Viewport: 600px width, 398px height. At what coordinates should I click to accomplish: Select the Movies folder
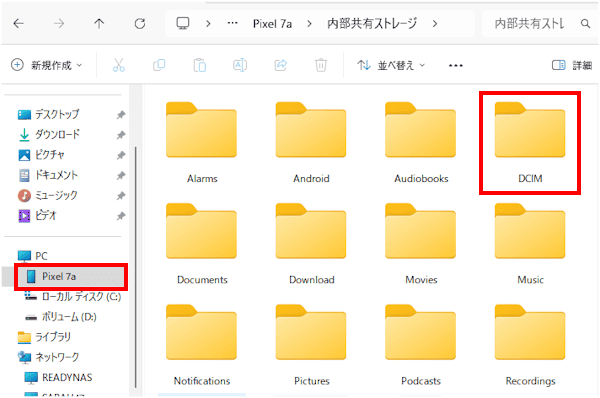click(x=421, y=245)
